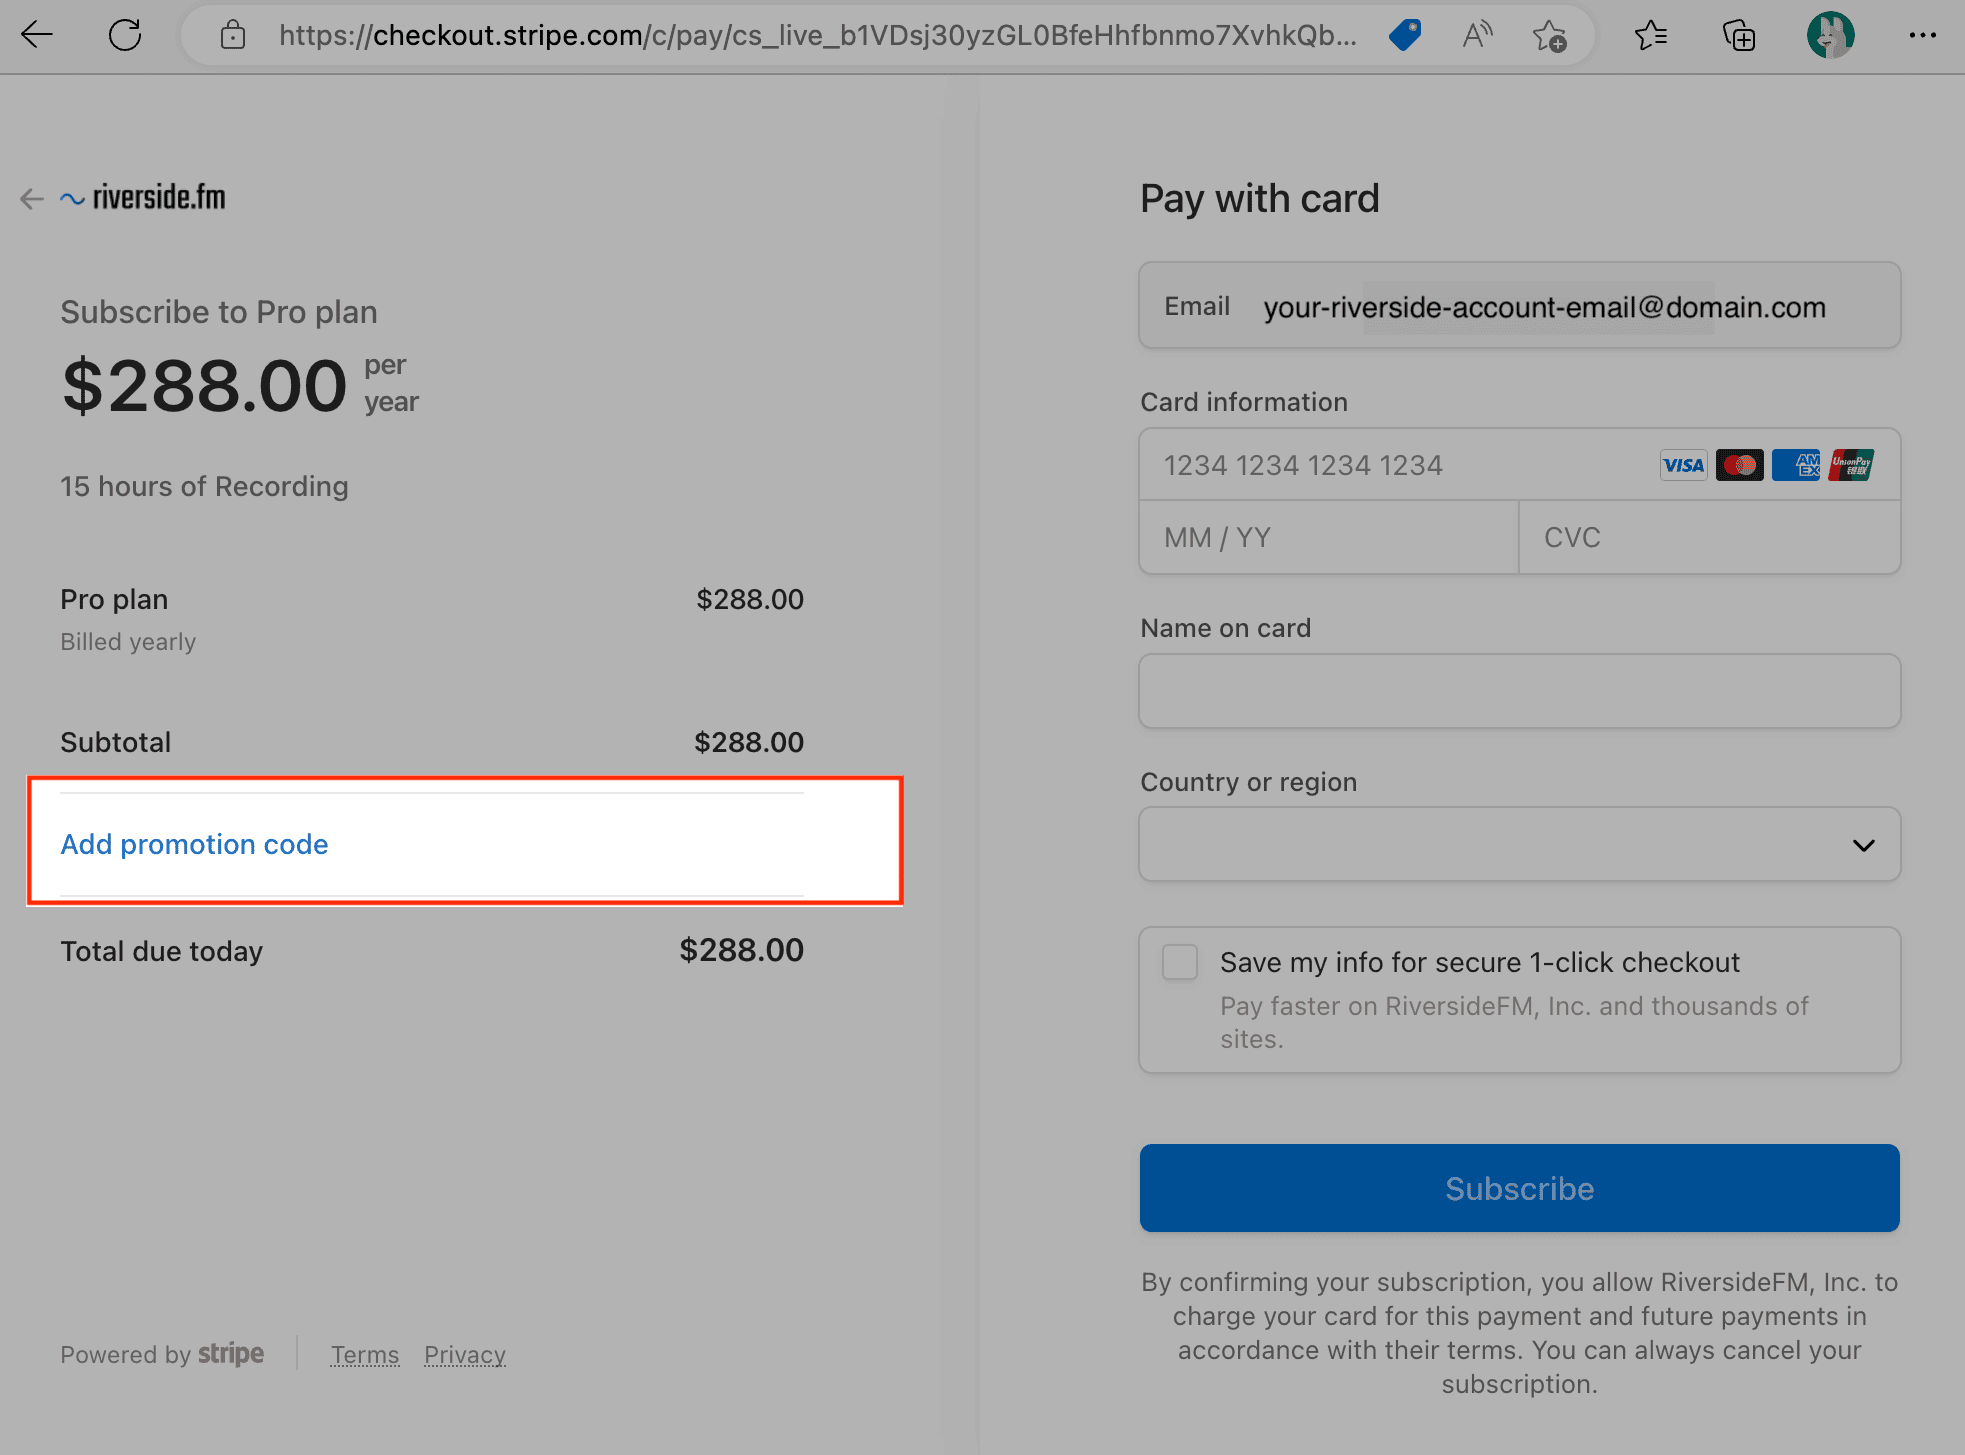Add this page to favorites
The width and height of the screenshot is (1965, 1455).
pos(1550,35)
